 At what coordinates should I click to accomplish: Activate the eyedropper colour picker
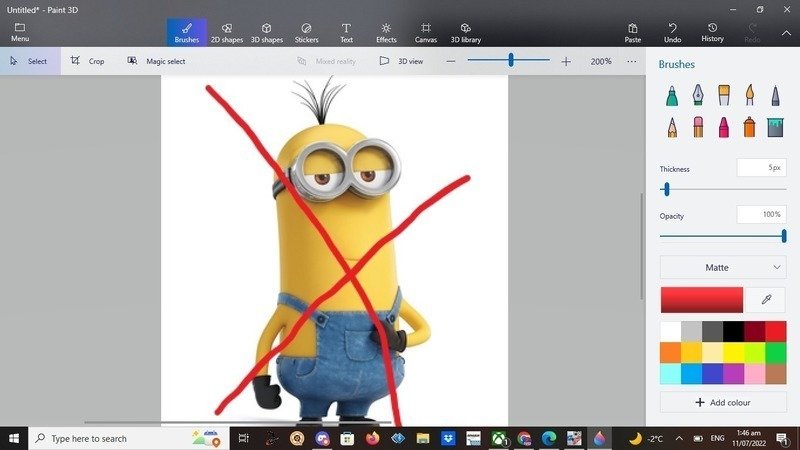click(x=767, y=299)
